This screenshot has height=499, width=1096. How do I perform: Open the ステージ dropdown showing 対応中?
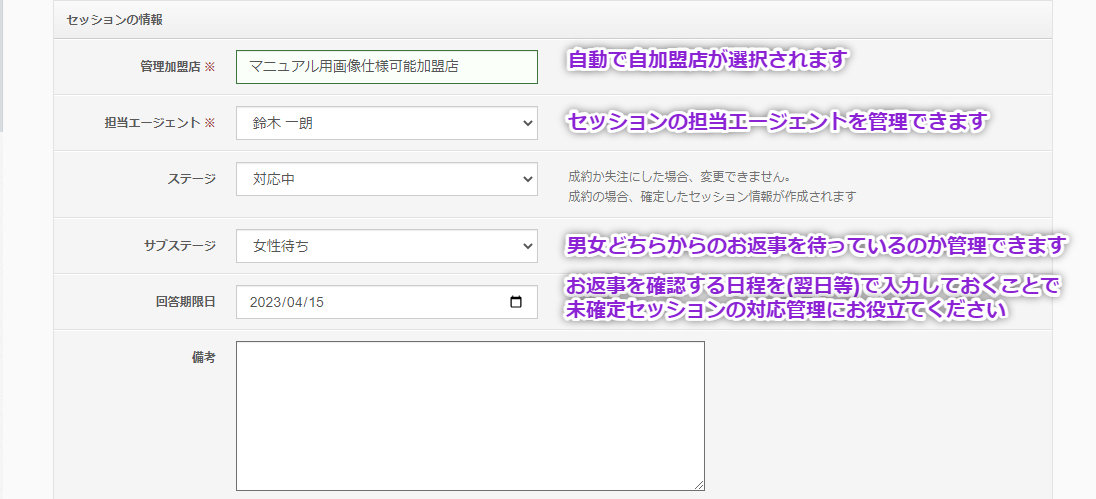click(x=387, y=179)
